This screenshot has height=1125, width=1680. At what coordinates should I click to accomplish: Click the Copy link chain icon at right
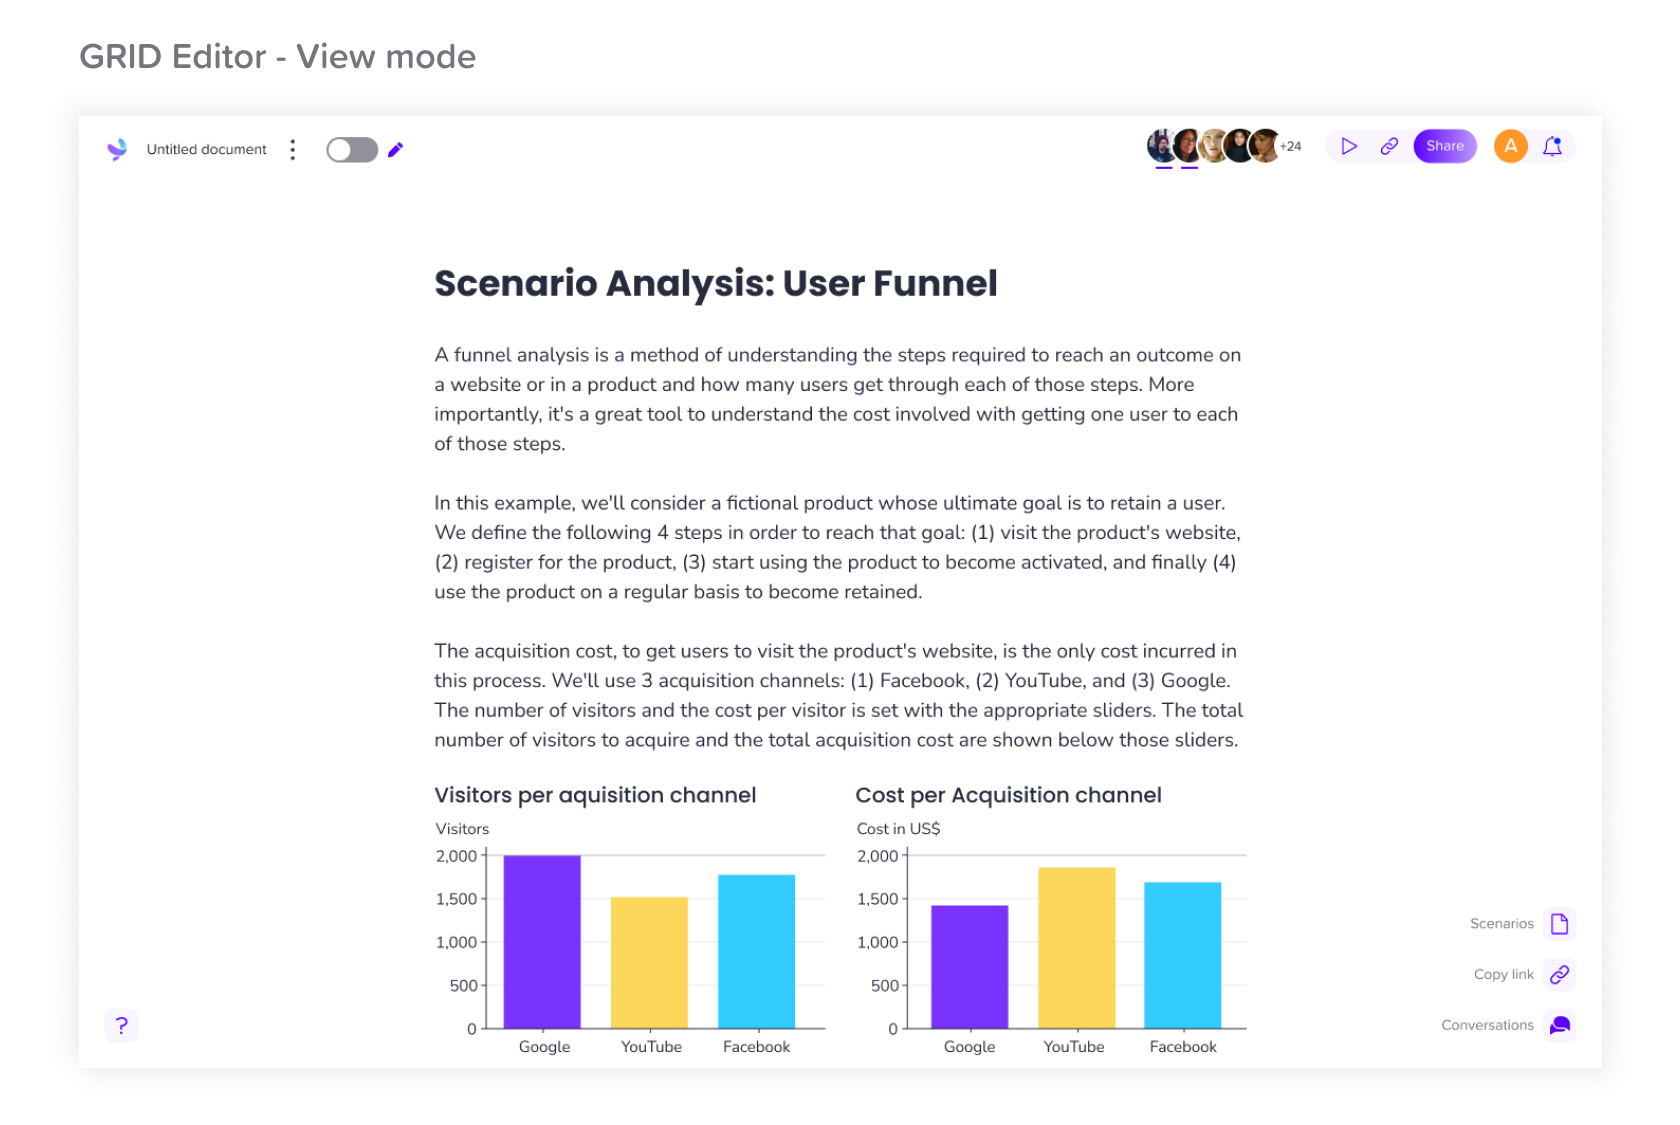(1560, 974)
